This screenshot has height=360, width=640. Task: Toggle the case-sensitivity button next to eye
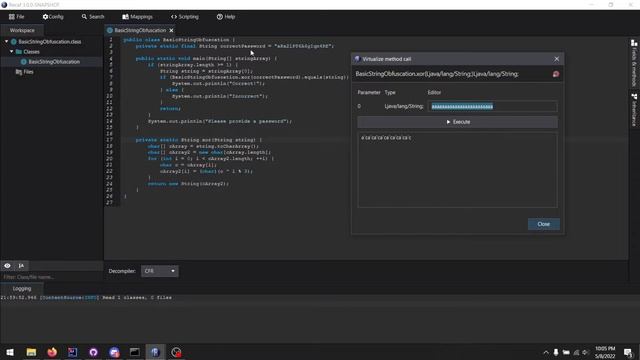[x=21, y=266]
